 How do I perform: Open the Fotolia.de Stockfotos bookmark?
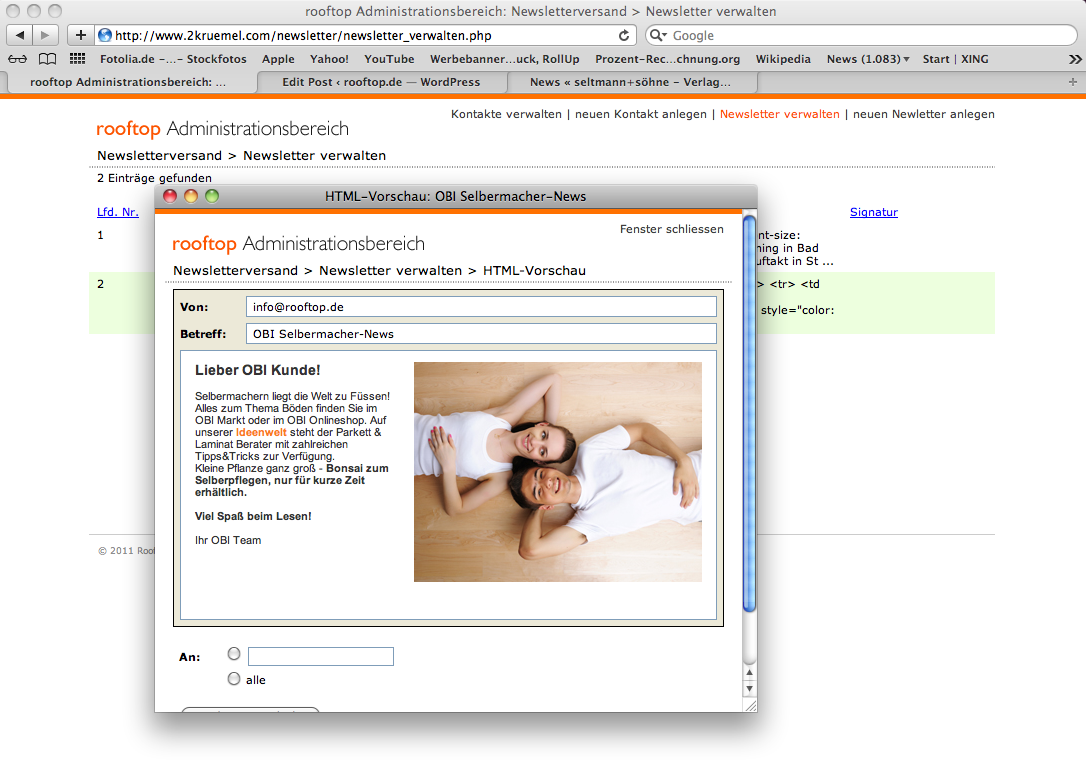pos(173,59)
